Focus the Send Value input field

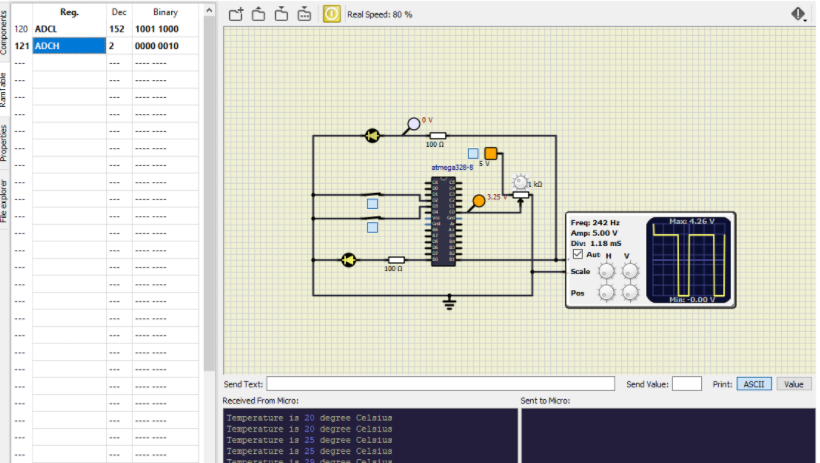pyautogui.click(x=687, y=384)
